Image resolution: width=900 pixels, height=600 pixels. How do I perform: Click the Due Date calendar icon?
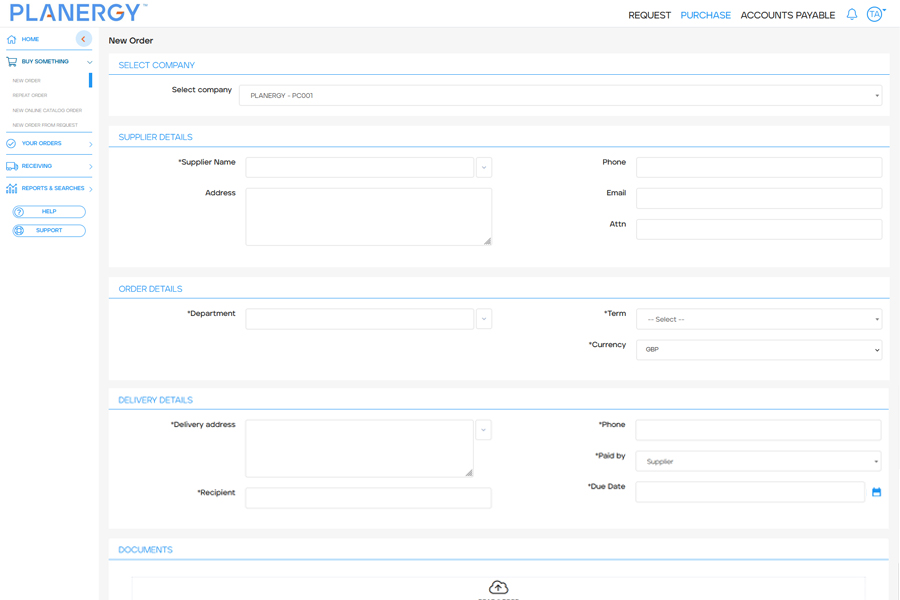coord(876,492)
